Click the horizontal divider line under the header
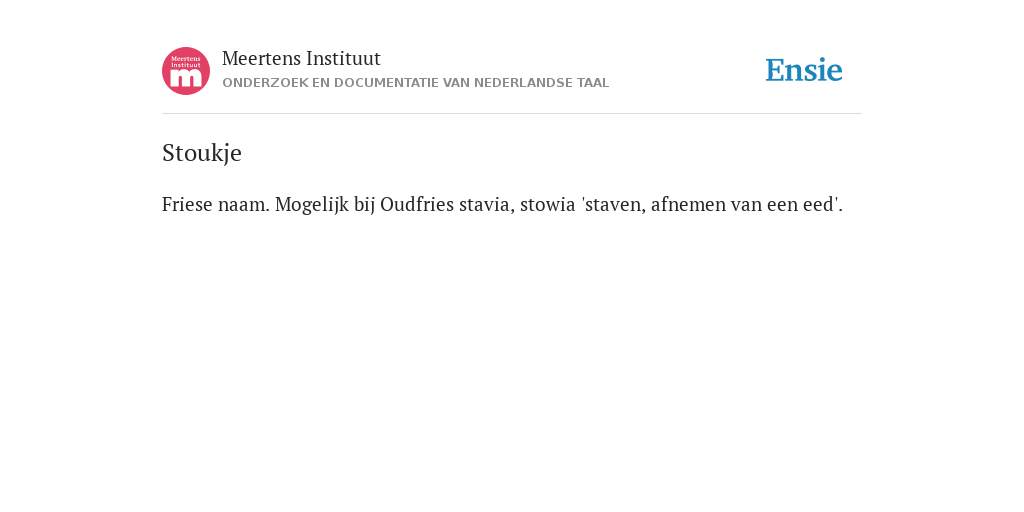This screenshot has width=1024, height=512. click(x=512, y=114)
